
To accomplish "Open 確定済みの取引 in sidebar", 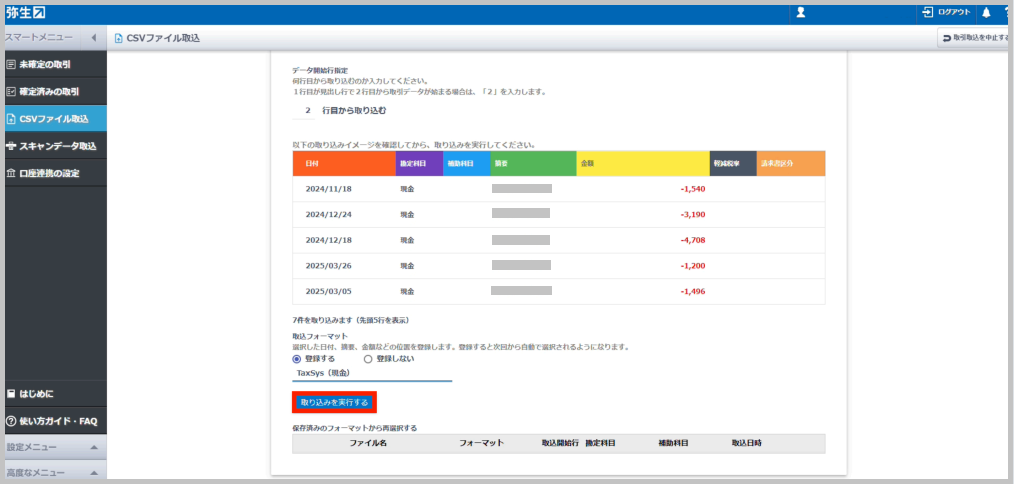I will [x=54, y=91].
